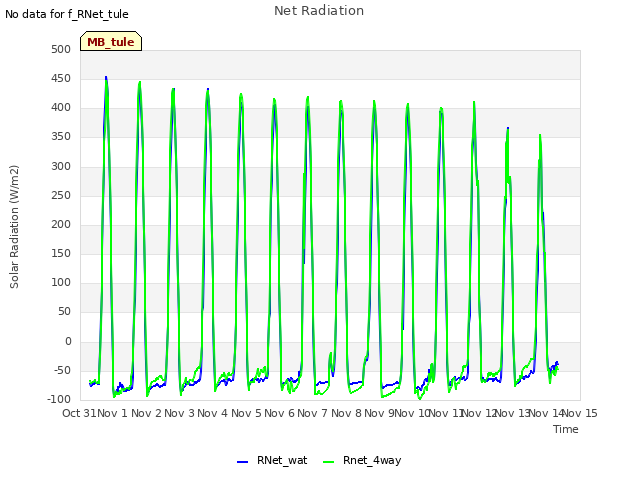
Task: Click the blue RNet_wat legend swatch
Action: [x=242, y=462]
